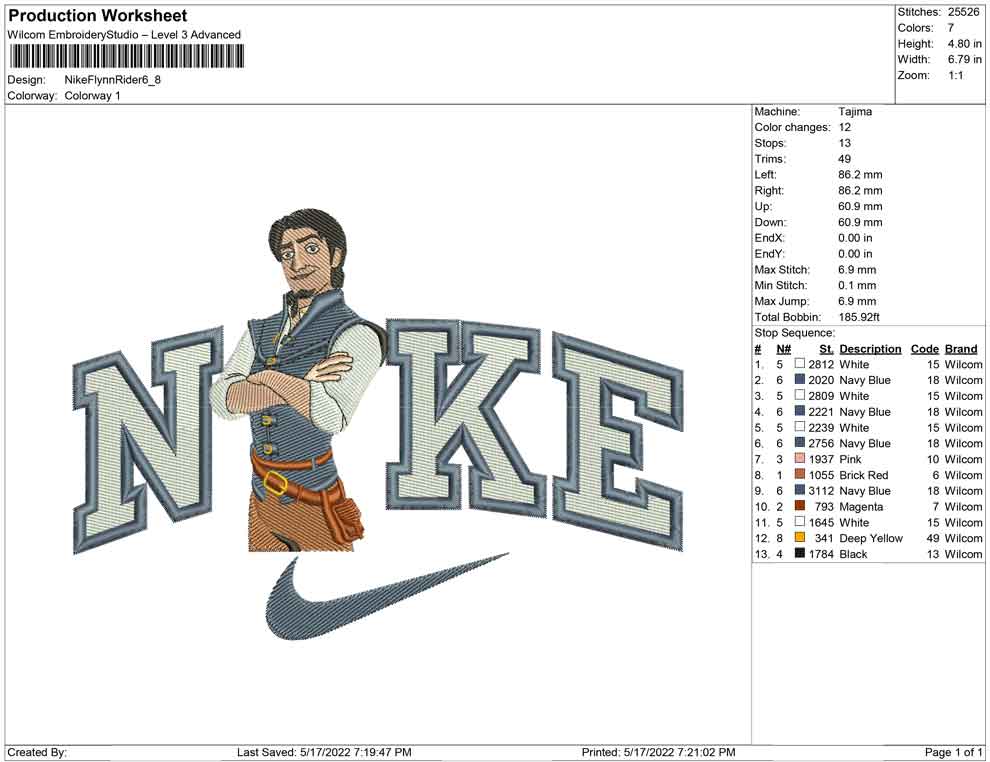Select the white swatch beside 2239
This screenshot has width=990, height=762.
(800, 427)
